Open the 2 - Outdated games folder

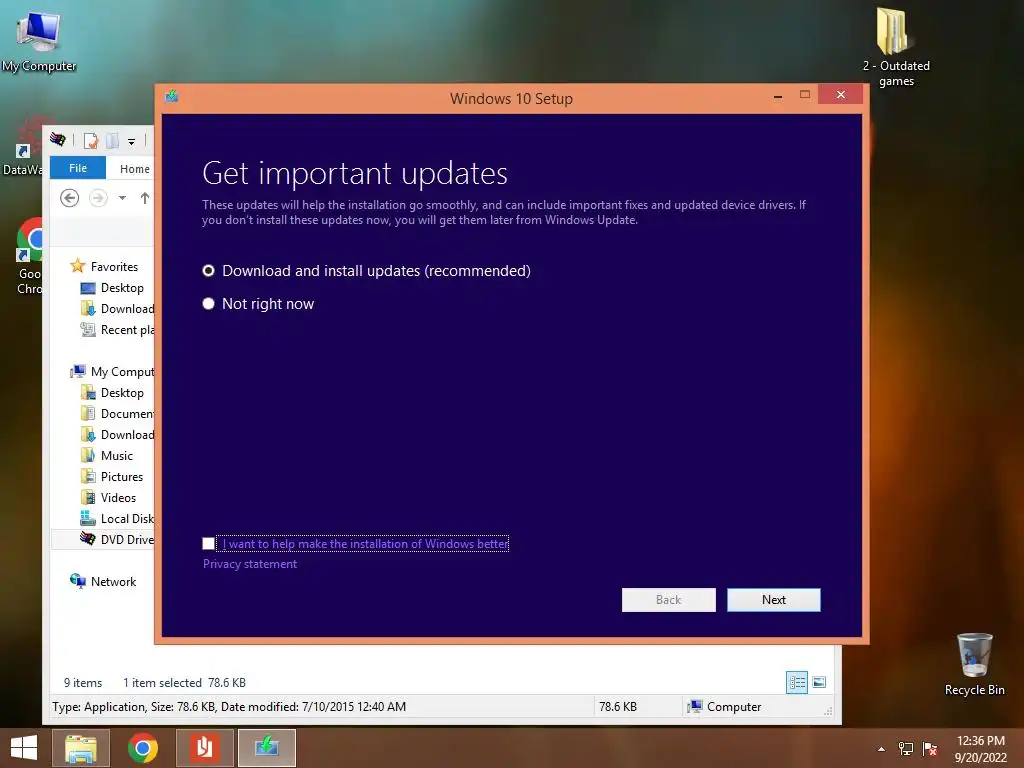point(896,47)
